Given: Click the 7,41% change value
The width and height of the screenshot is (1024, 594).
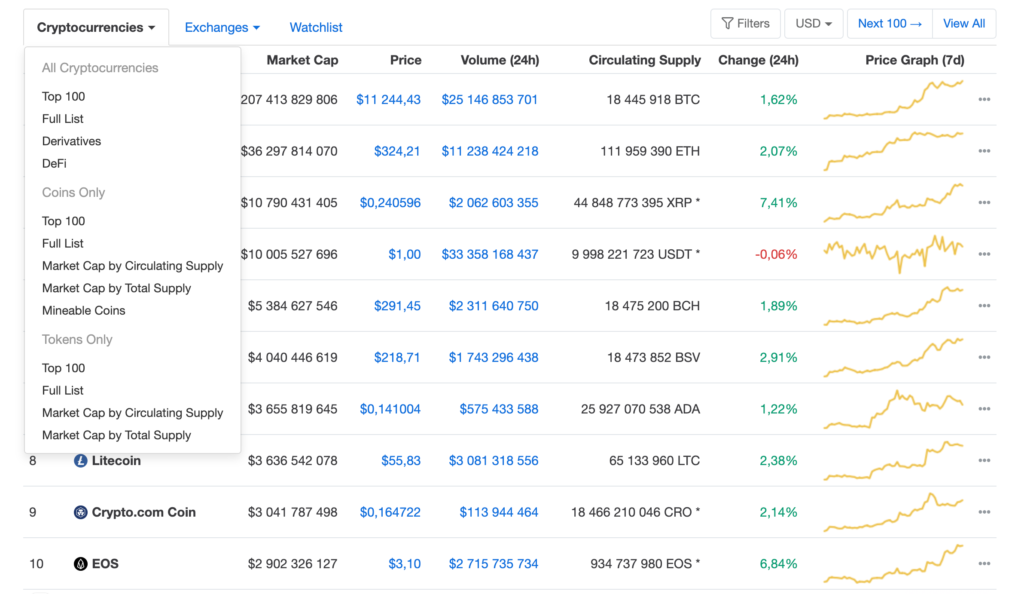Looking at the screenshot, I should [778, 202].
